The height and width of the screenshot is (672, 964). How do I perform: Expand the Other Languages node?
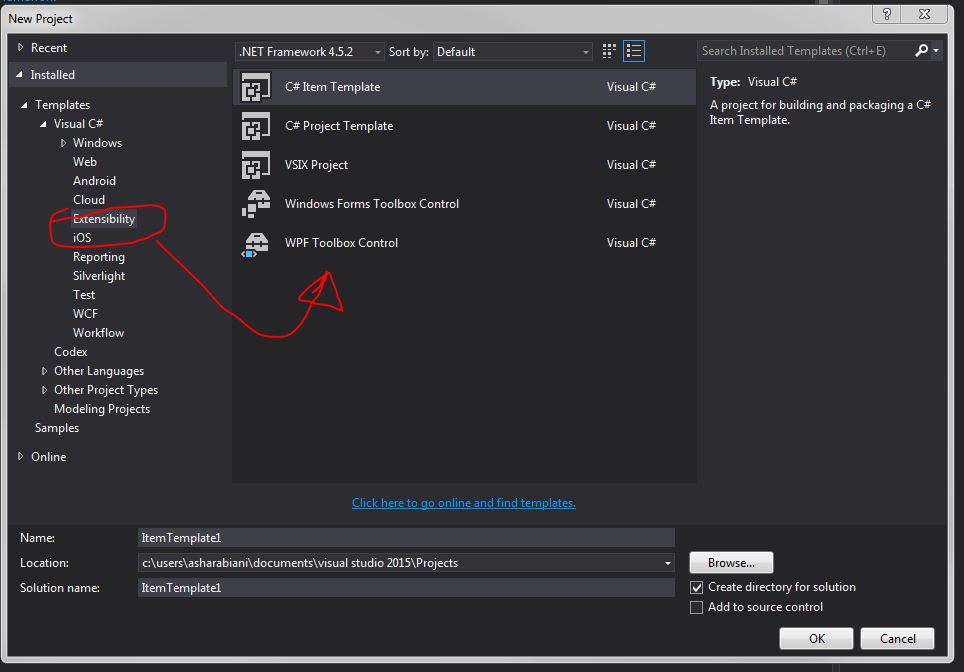click(x=44, y=371)
